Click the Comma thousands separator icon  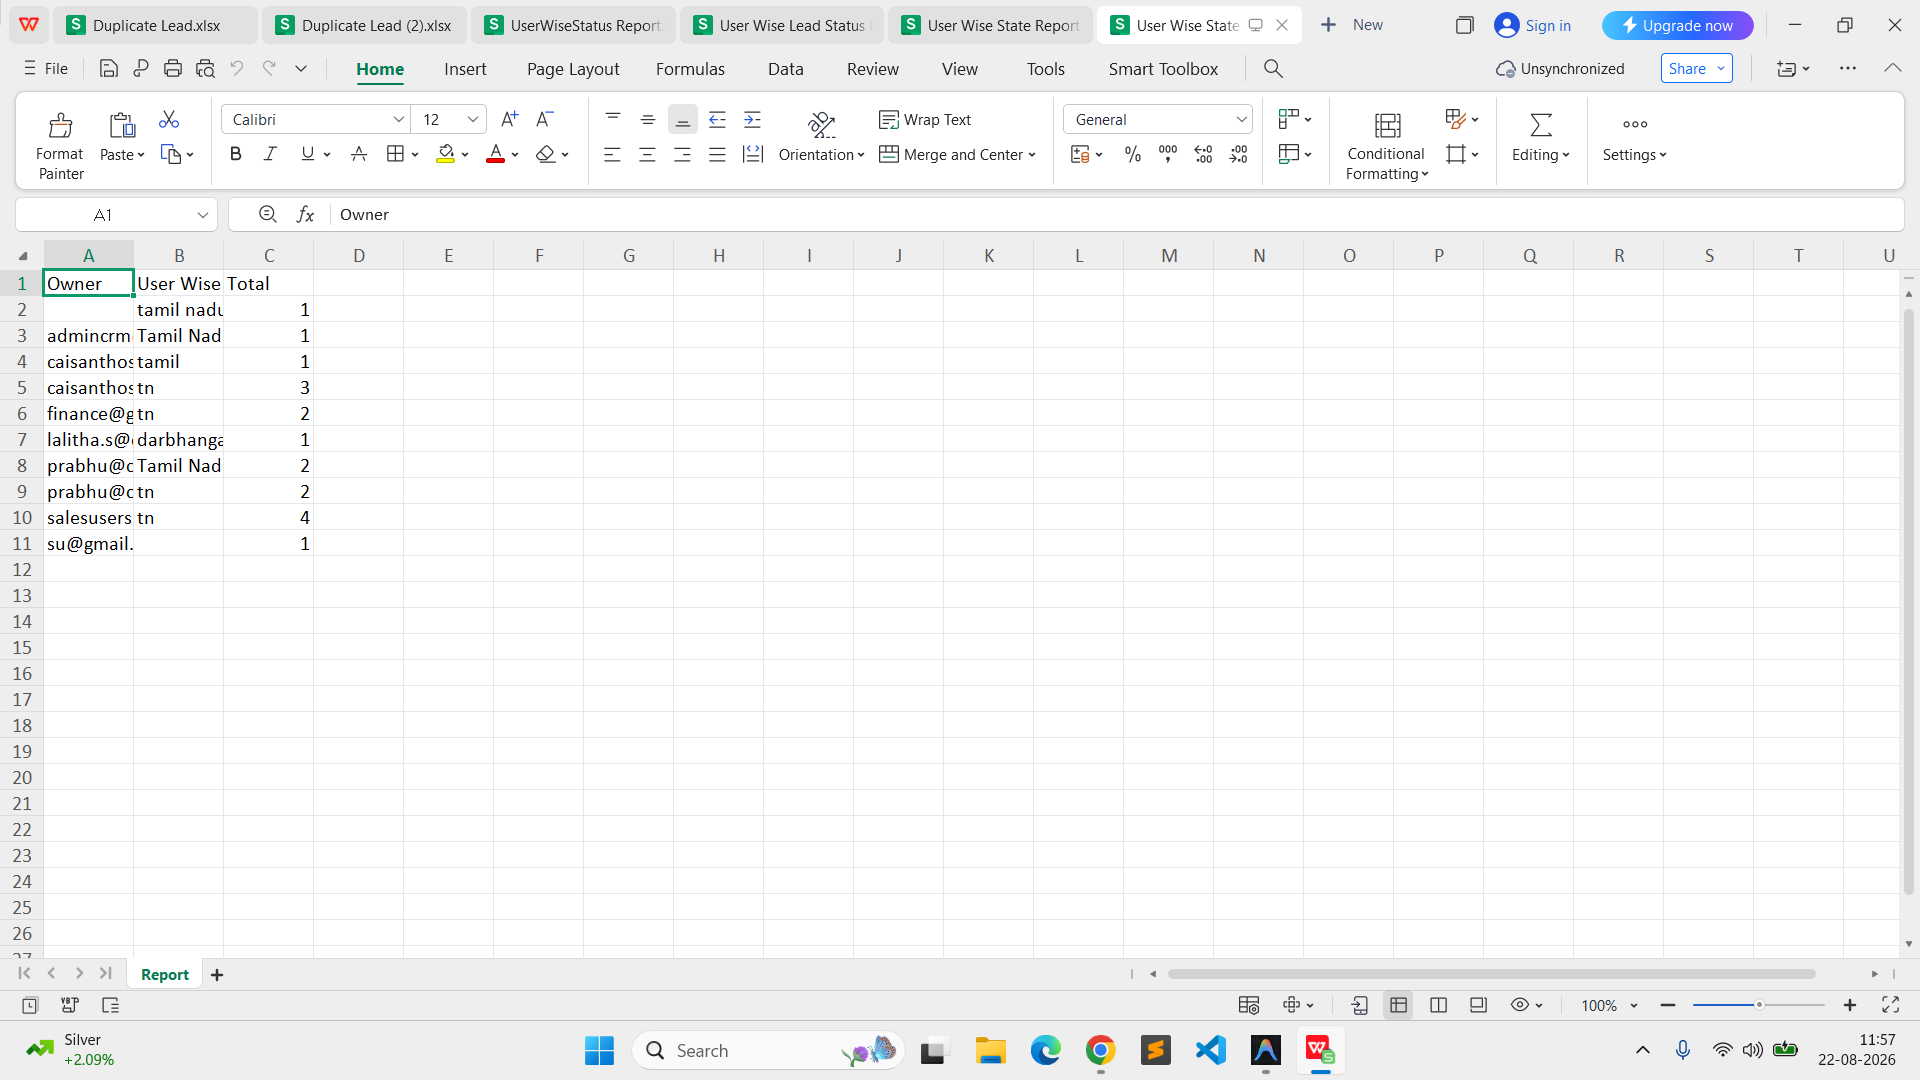[x=1168, y=154]
